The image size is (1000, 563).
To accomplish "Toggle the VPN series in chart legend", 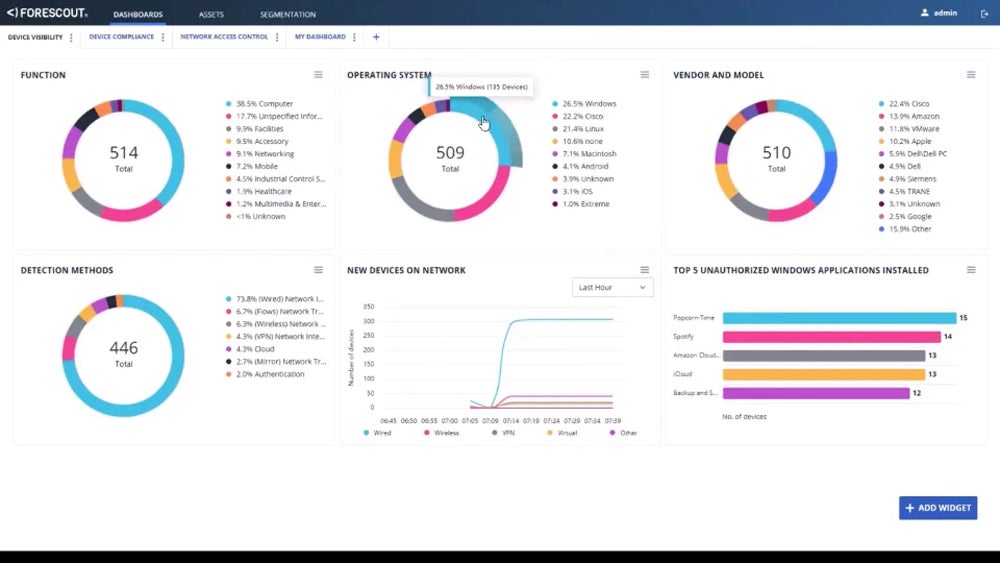I will pos(503,433).
